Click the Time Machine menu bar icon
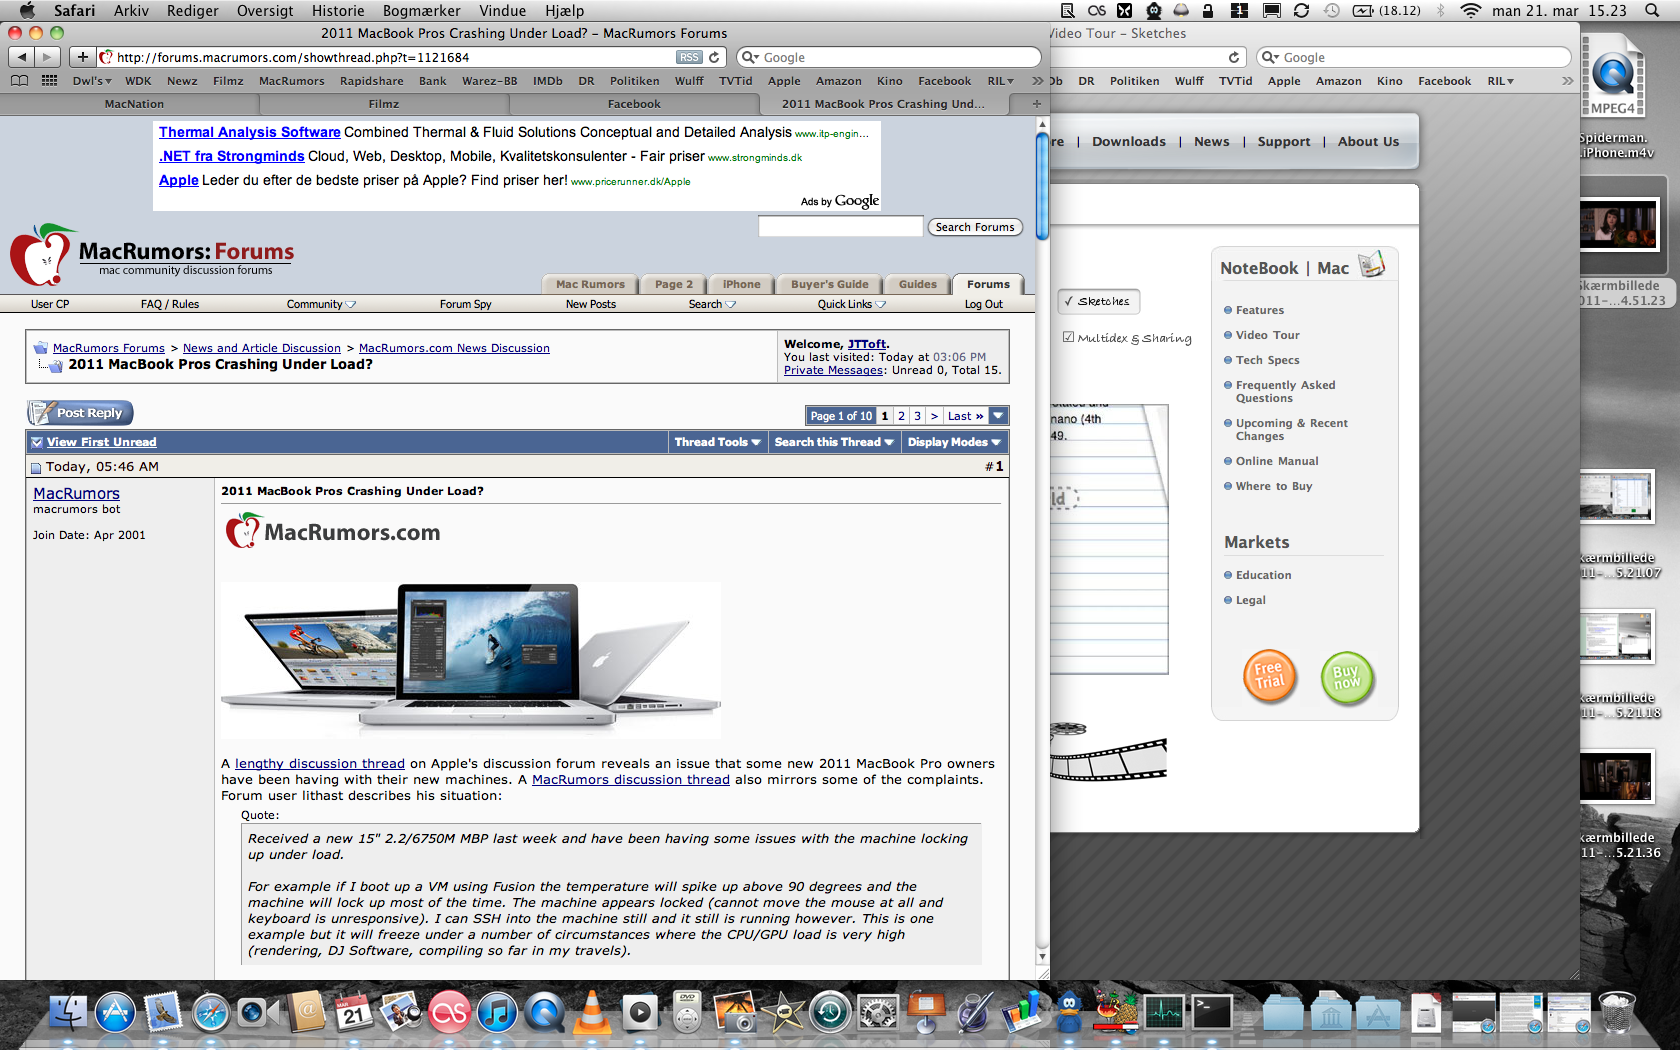The width and height of the screenshot is (1680, 1050). (x=1332, y=10)
